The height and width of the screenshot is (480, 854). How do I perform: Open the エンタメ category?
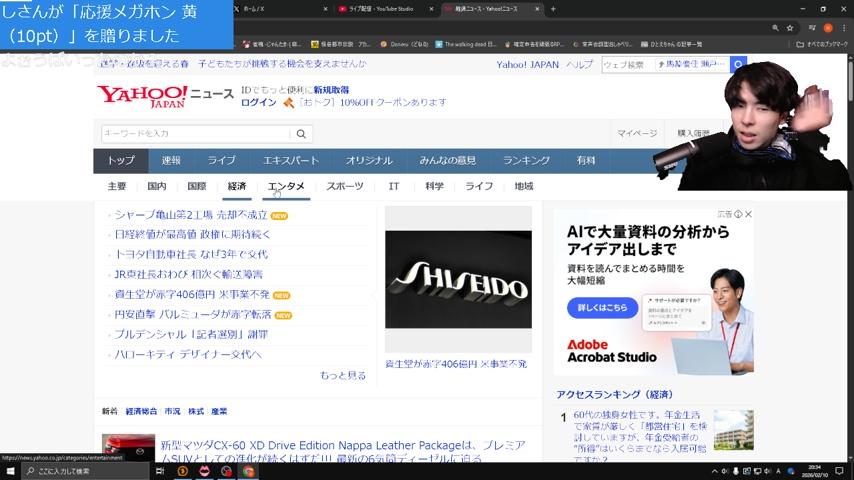286,186
